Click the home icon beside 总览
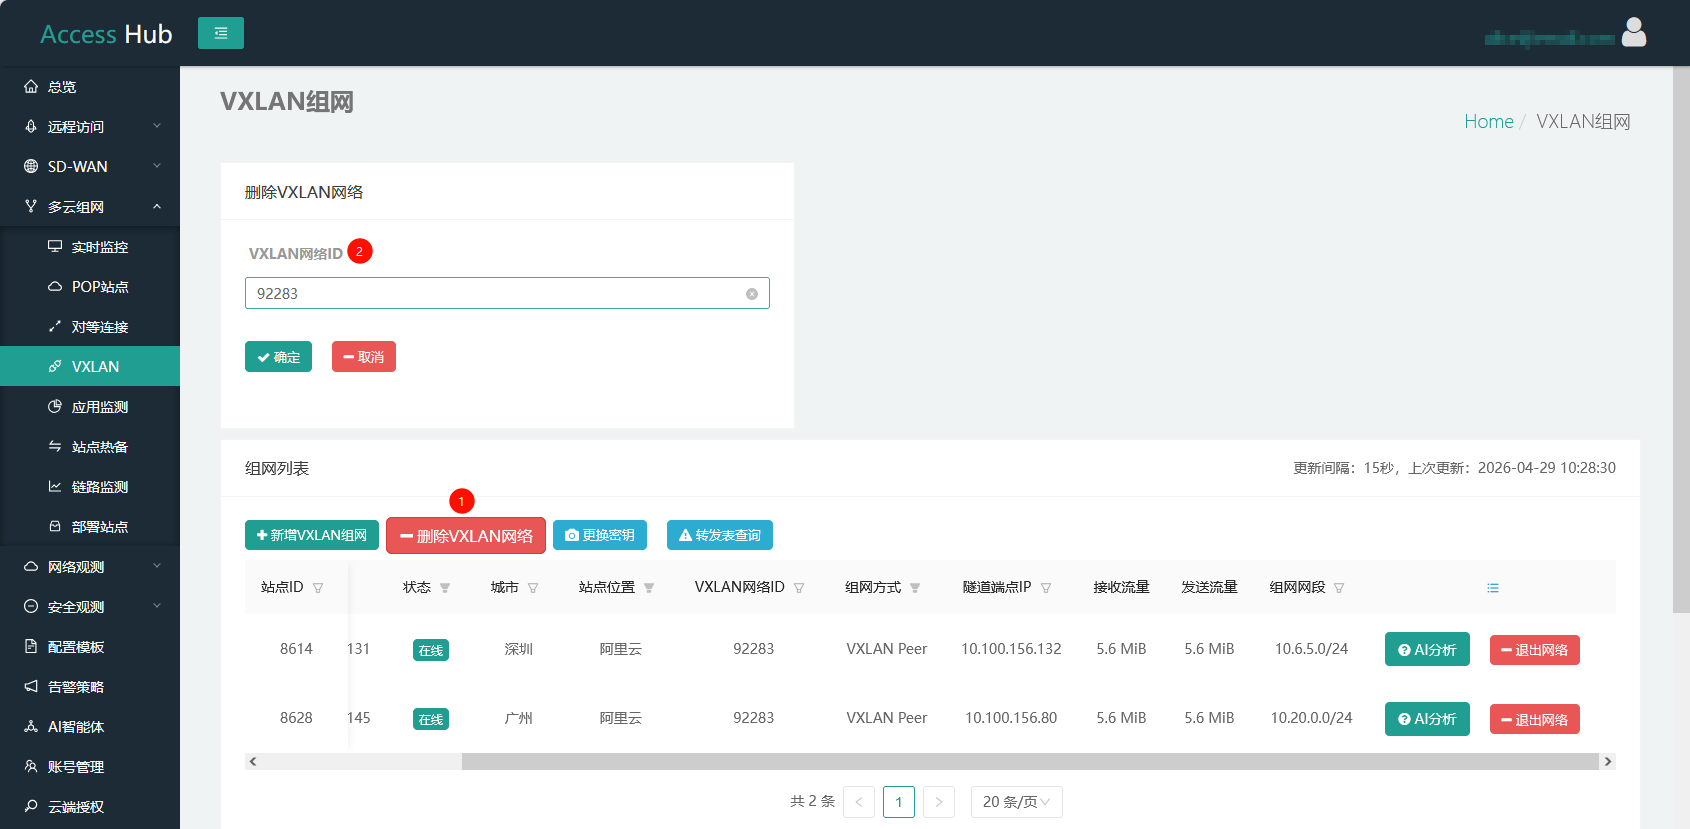Image resolution: width=1690 pixels, height=829 pixels. coord(31,87)
